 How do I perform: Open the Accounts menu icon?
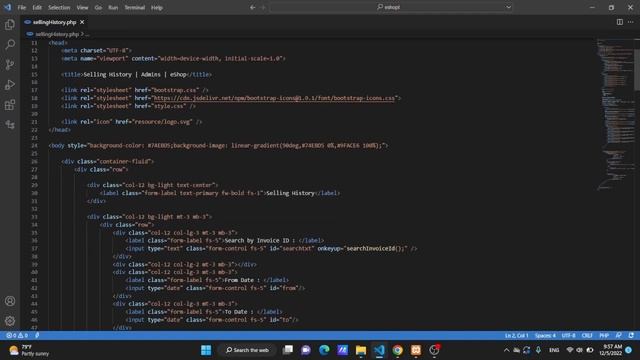pyautogui.click(x=10, y=301)
